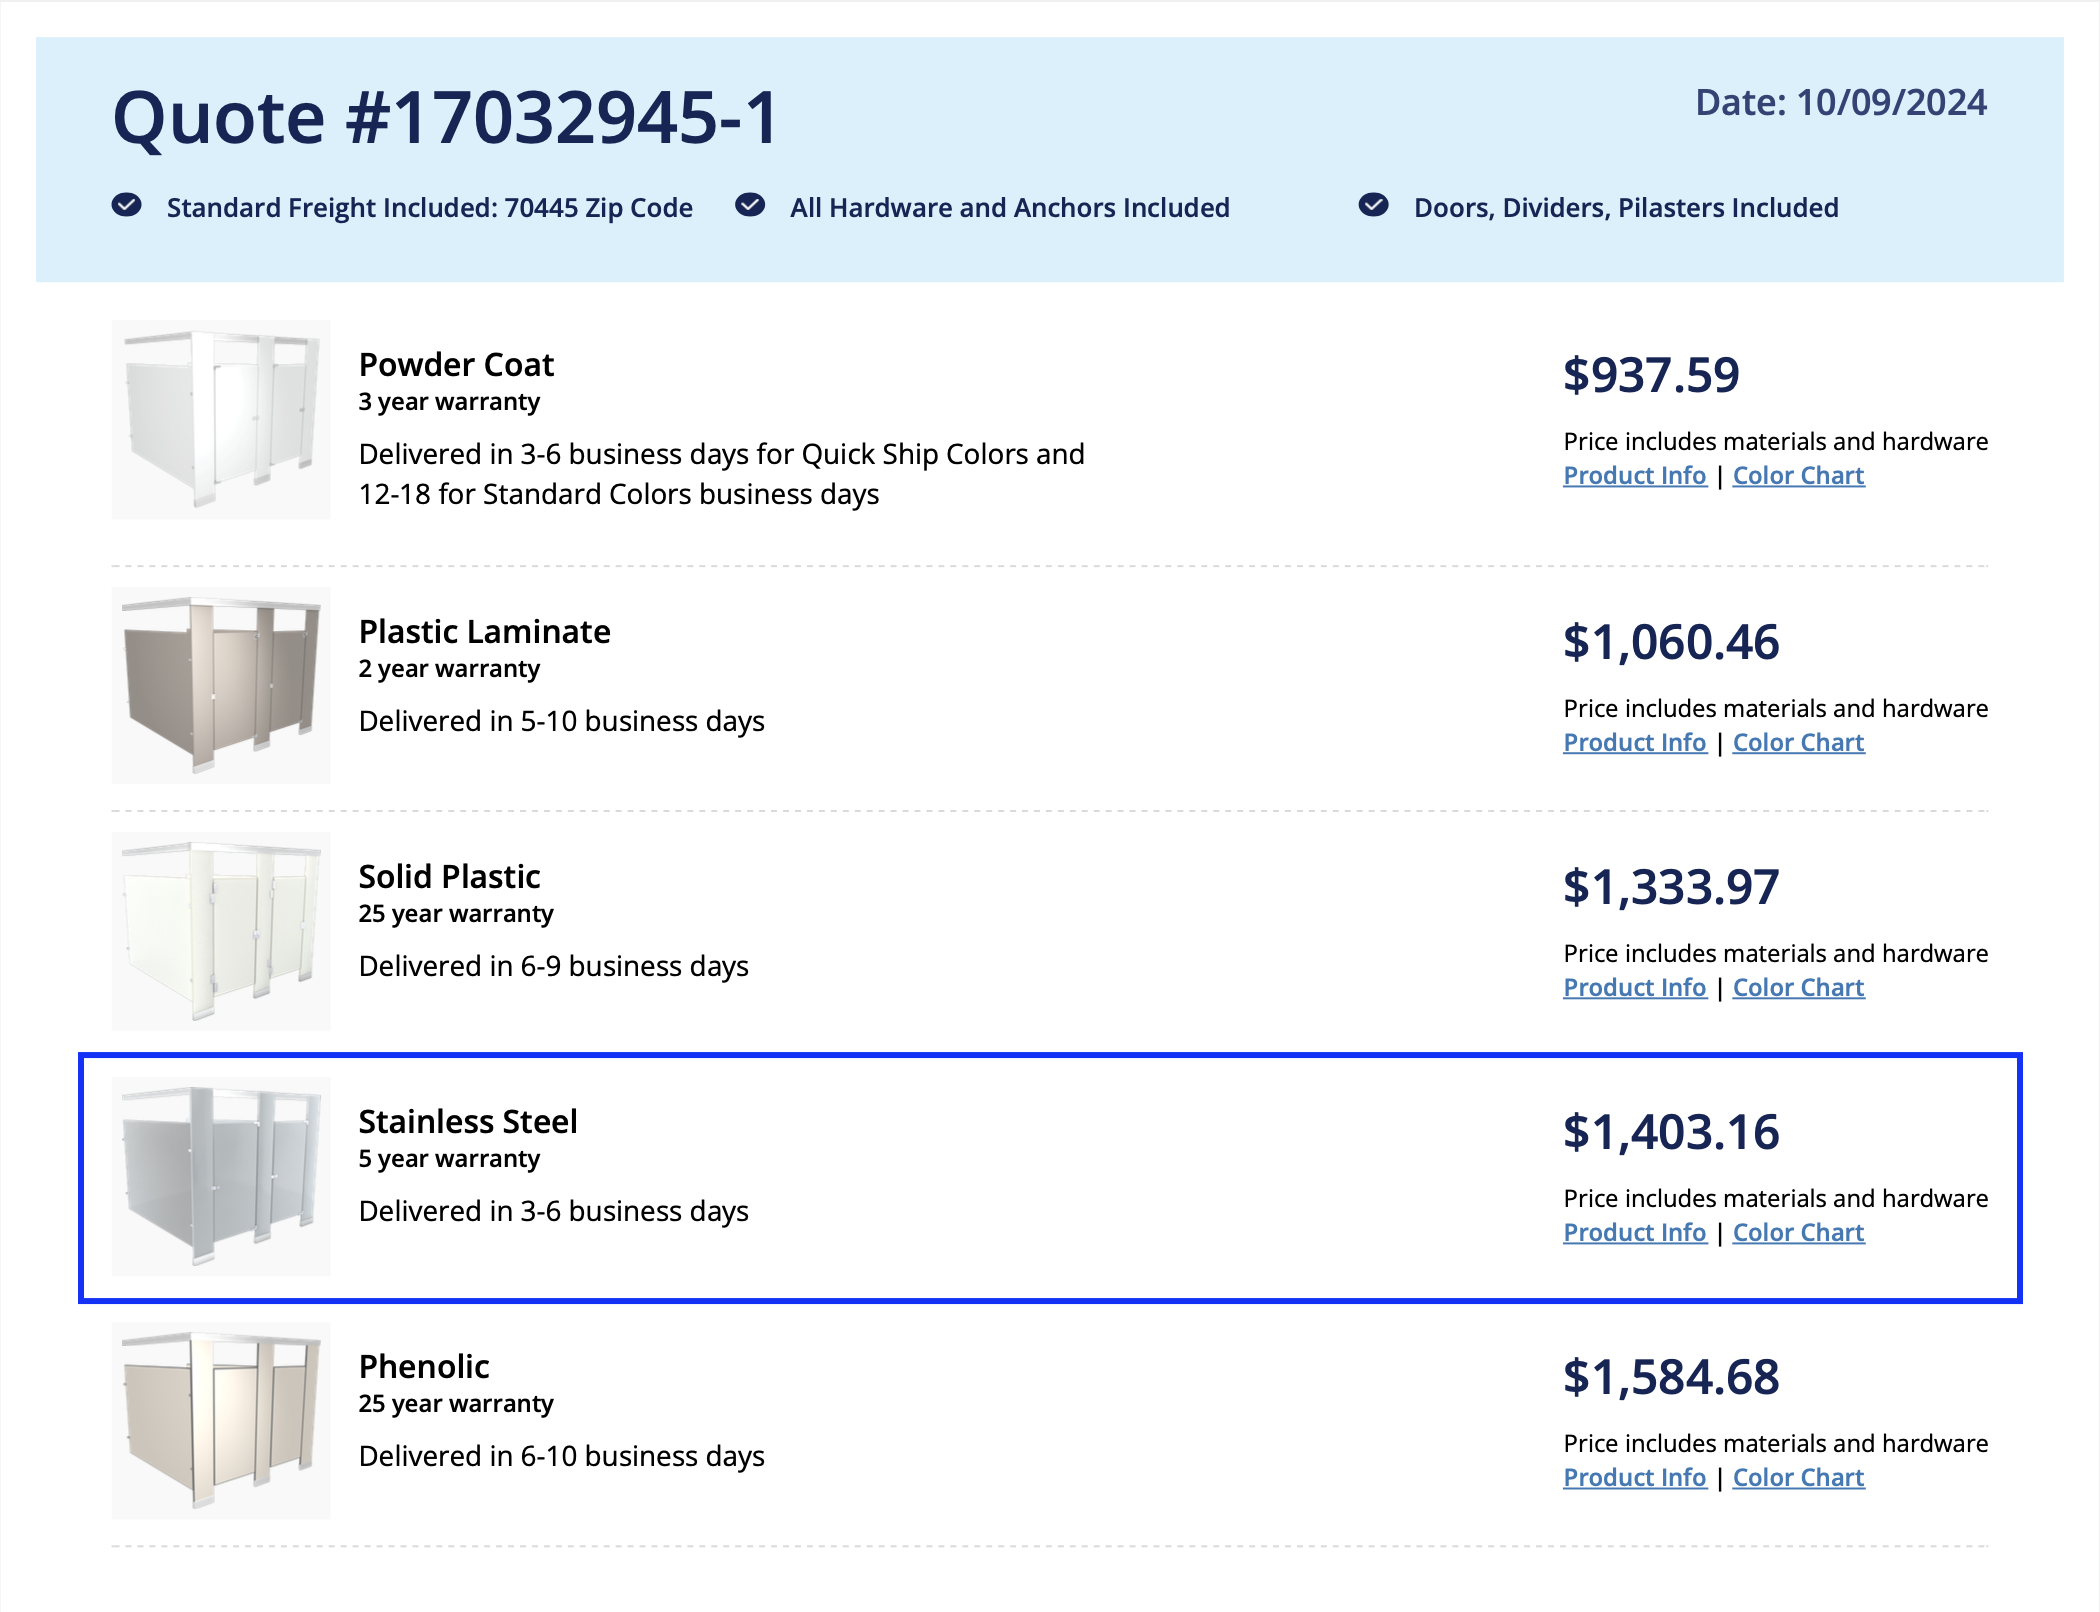The width and height of the screenshot is (2100, 1612).
Task: Click Delivered in 5-10 business days text
Action: [x=562, y=722]
